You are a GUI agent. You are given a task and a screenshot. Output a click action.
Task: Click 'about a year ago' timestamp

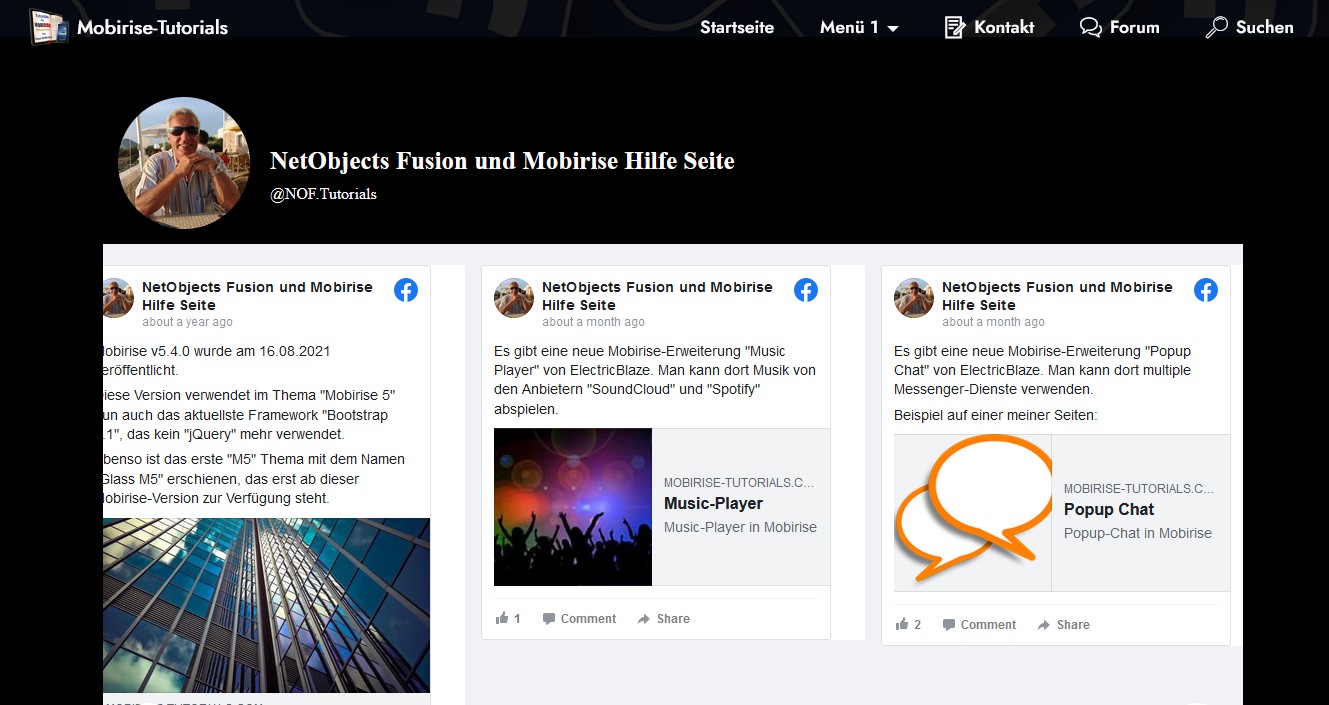187,322
